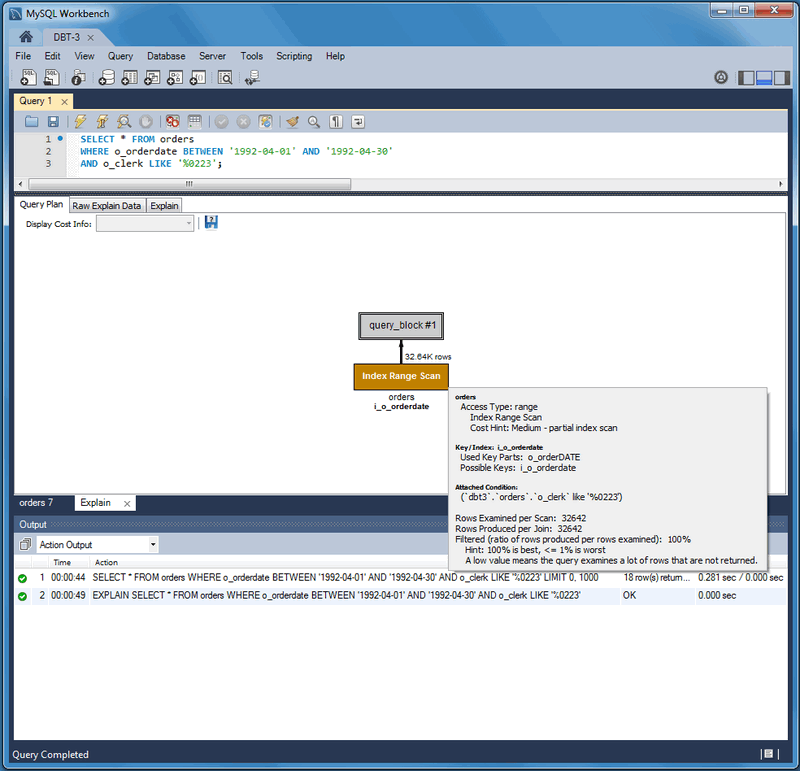Viewport: 800px width, 771px height.
Task: Execute the SQL script lightning icon
Action: tap(80, 121)
